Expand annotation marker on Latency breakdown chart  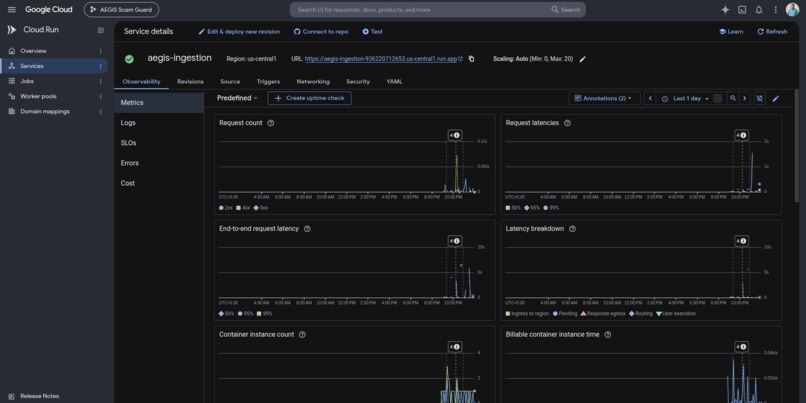click(x=741, y=241)
